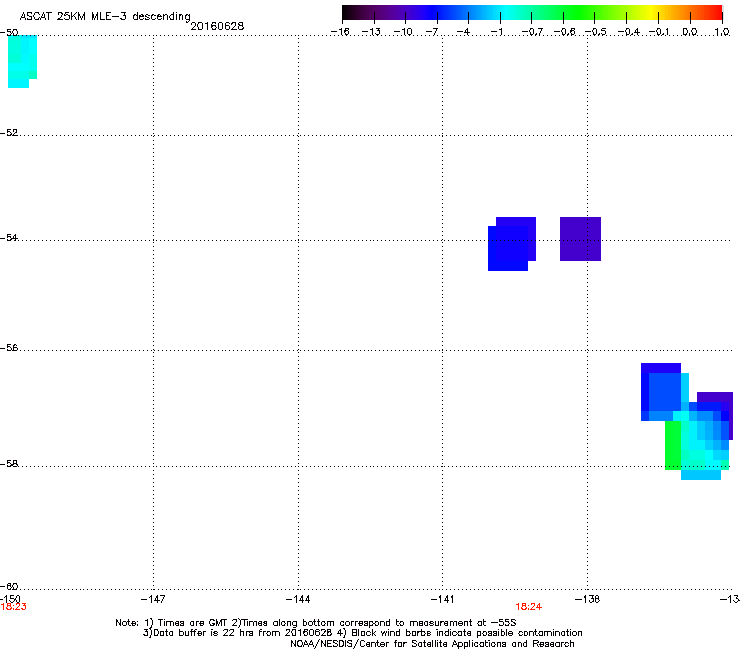Click the purple data square on the -138 gridline

tap(580, 239)
